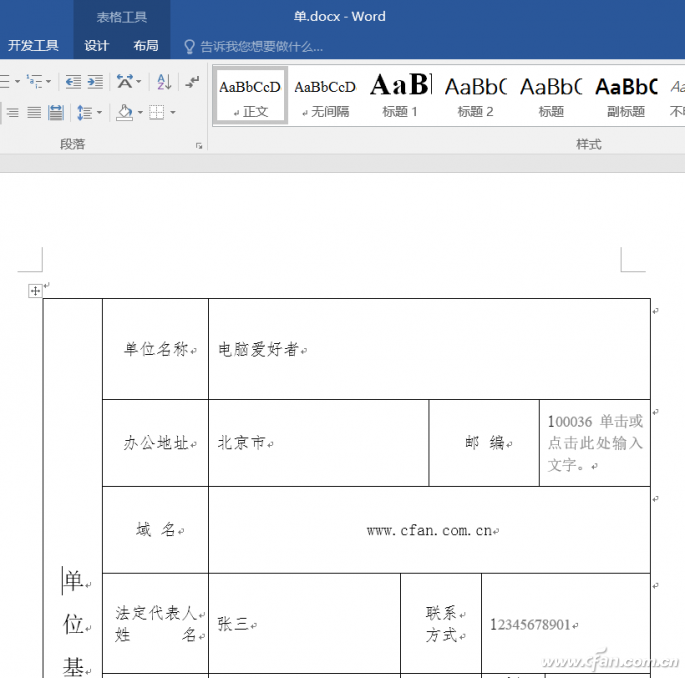
Task: Expand the shading color dropdown arrow
Action: (x=140, y=113)
